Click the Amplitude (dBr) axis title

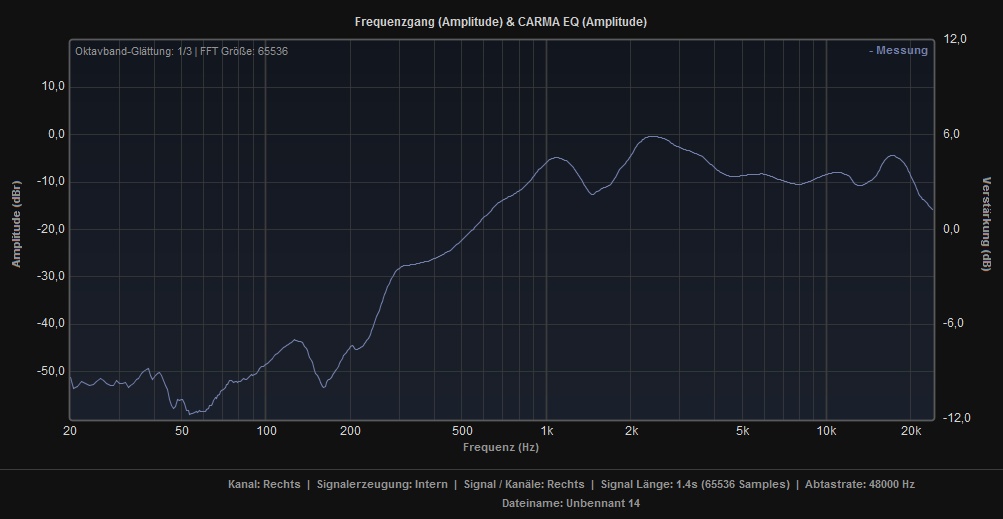click(x=17, y=229)
